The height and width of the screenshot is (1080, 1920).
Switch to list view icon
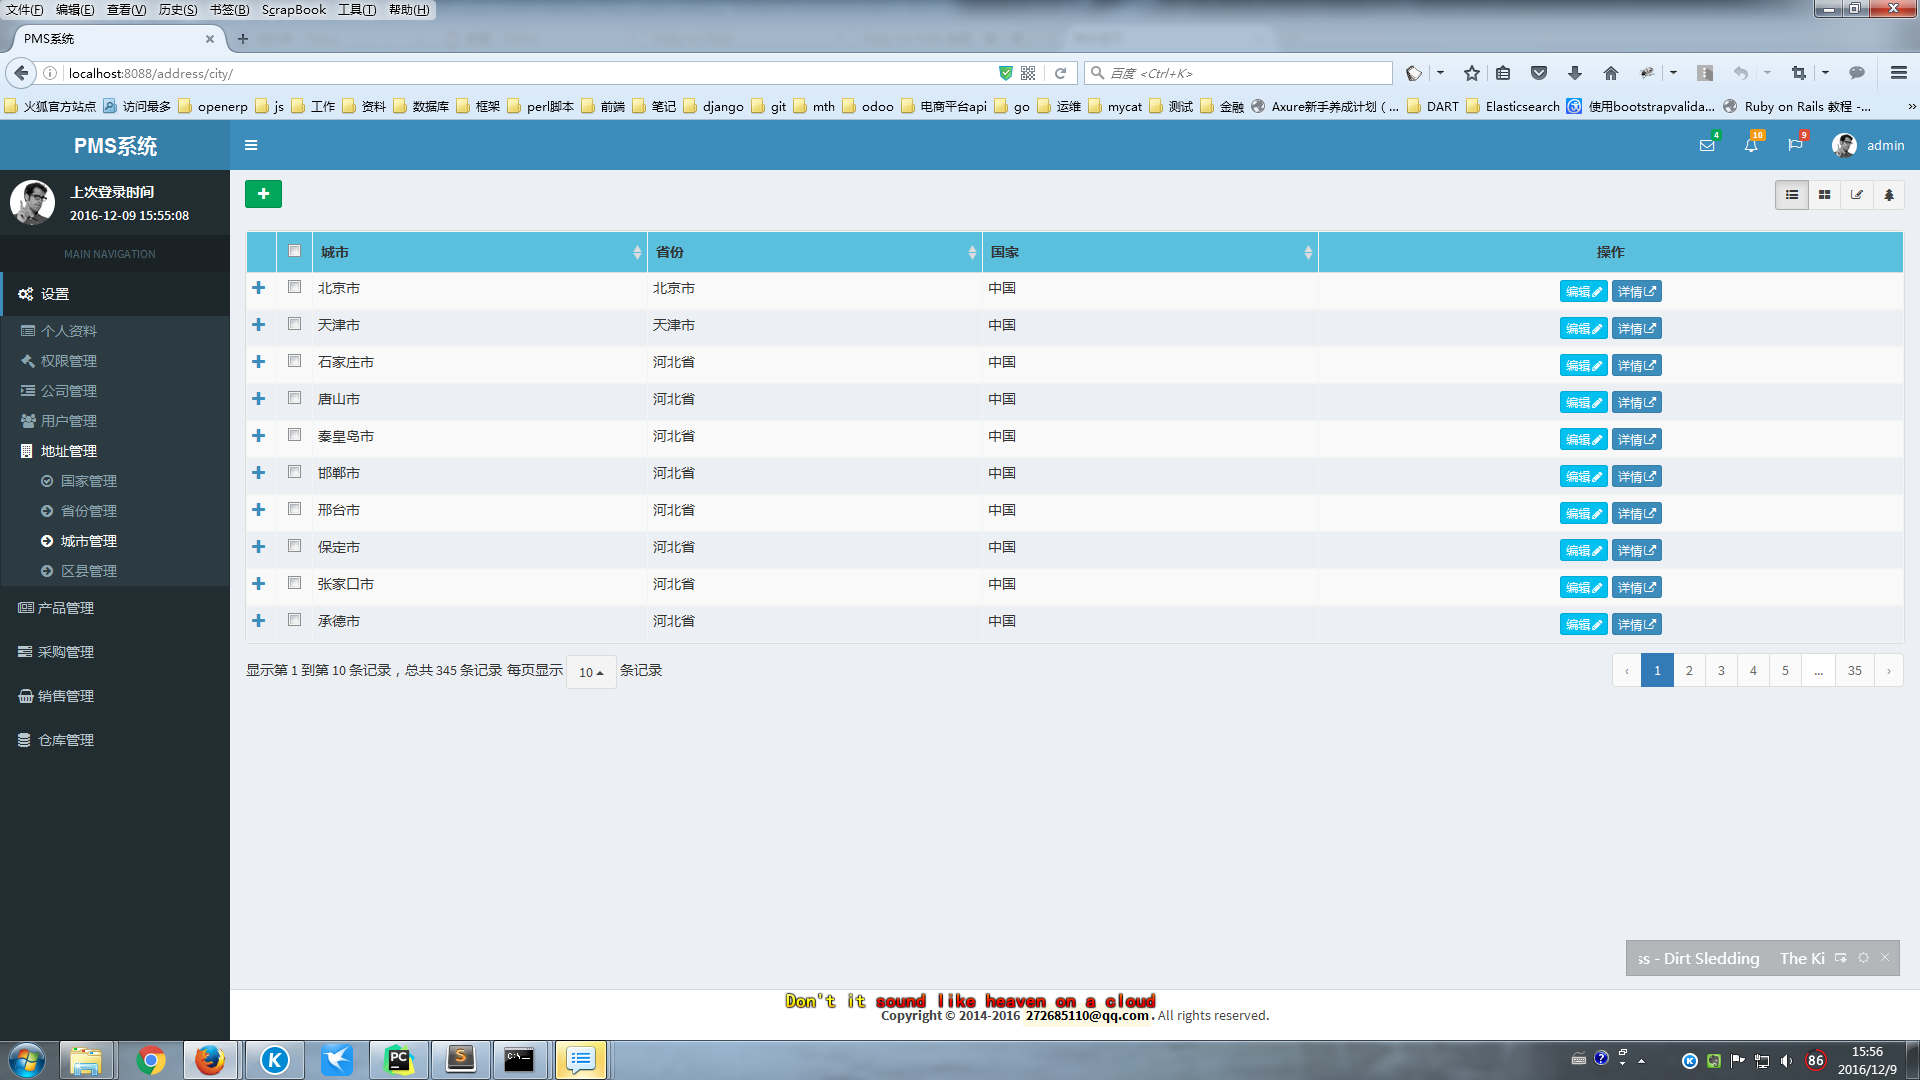click(x=1792, y=195)
